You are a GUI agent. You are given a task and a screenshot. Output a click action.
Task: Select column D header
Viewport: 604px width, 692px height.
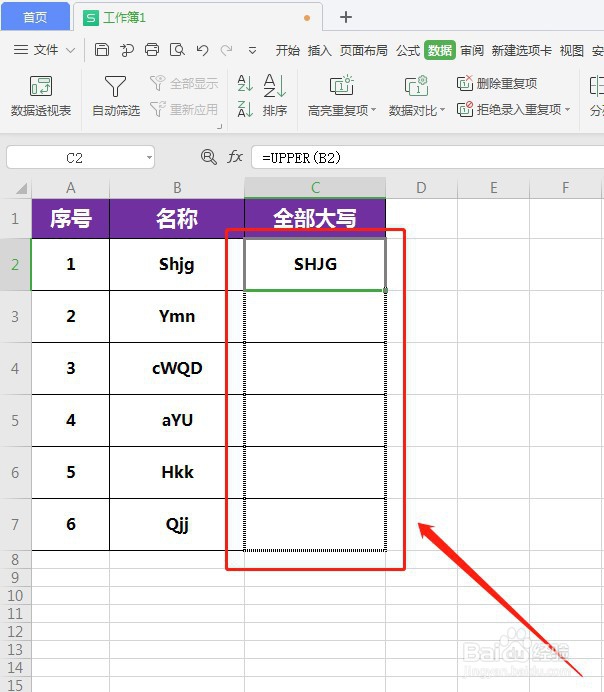[421, 188]
